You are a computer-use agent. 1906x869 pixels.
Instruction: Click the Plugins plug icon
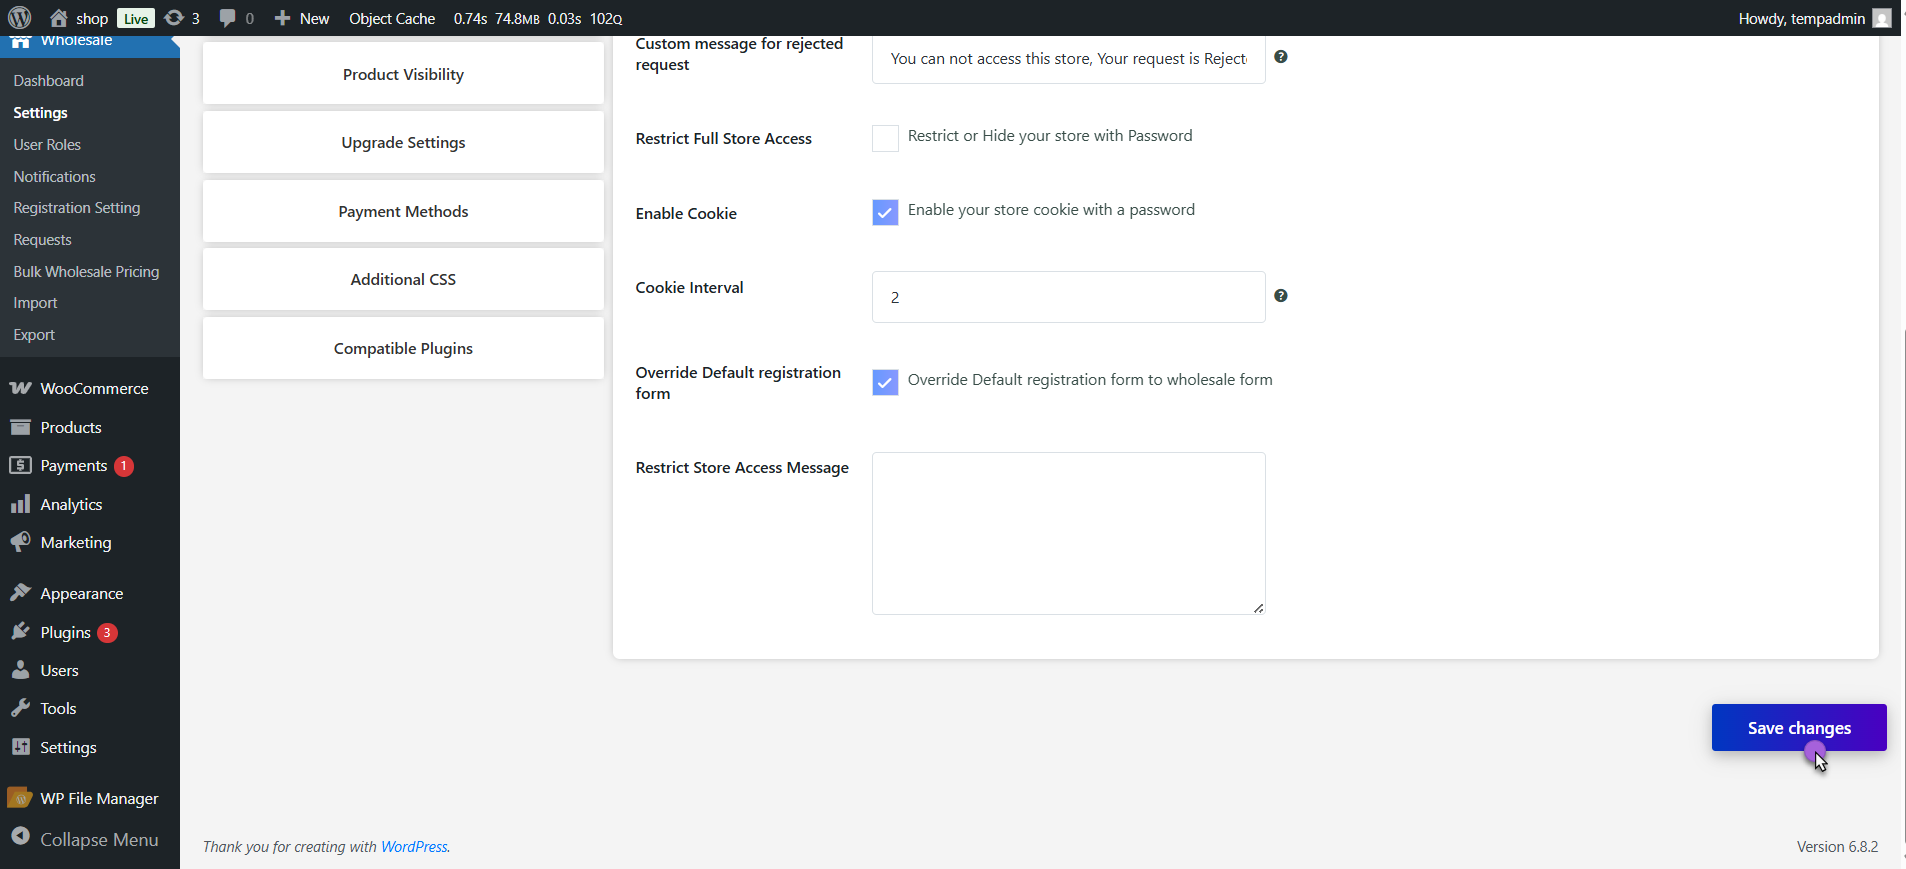pyautogui.click(x=20, y=632)
